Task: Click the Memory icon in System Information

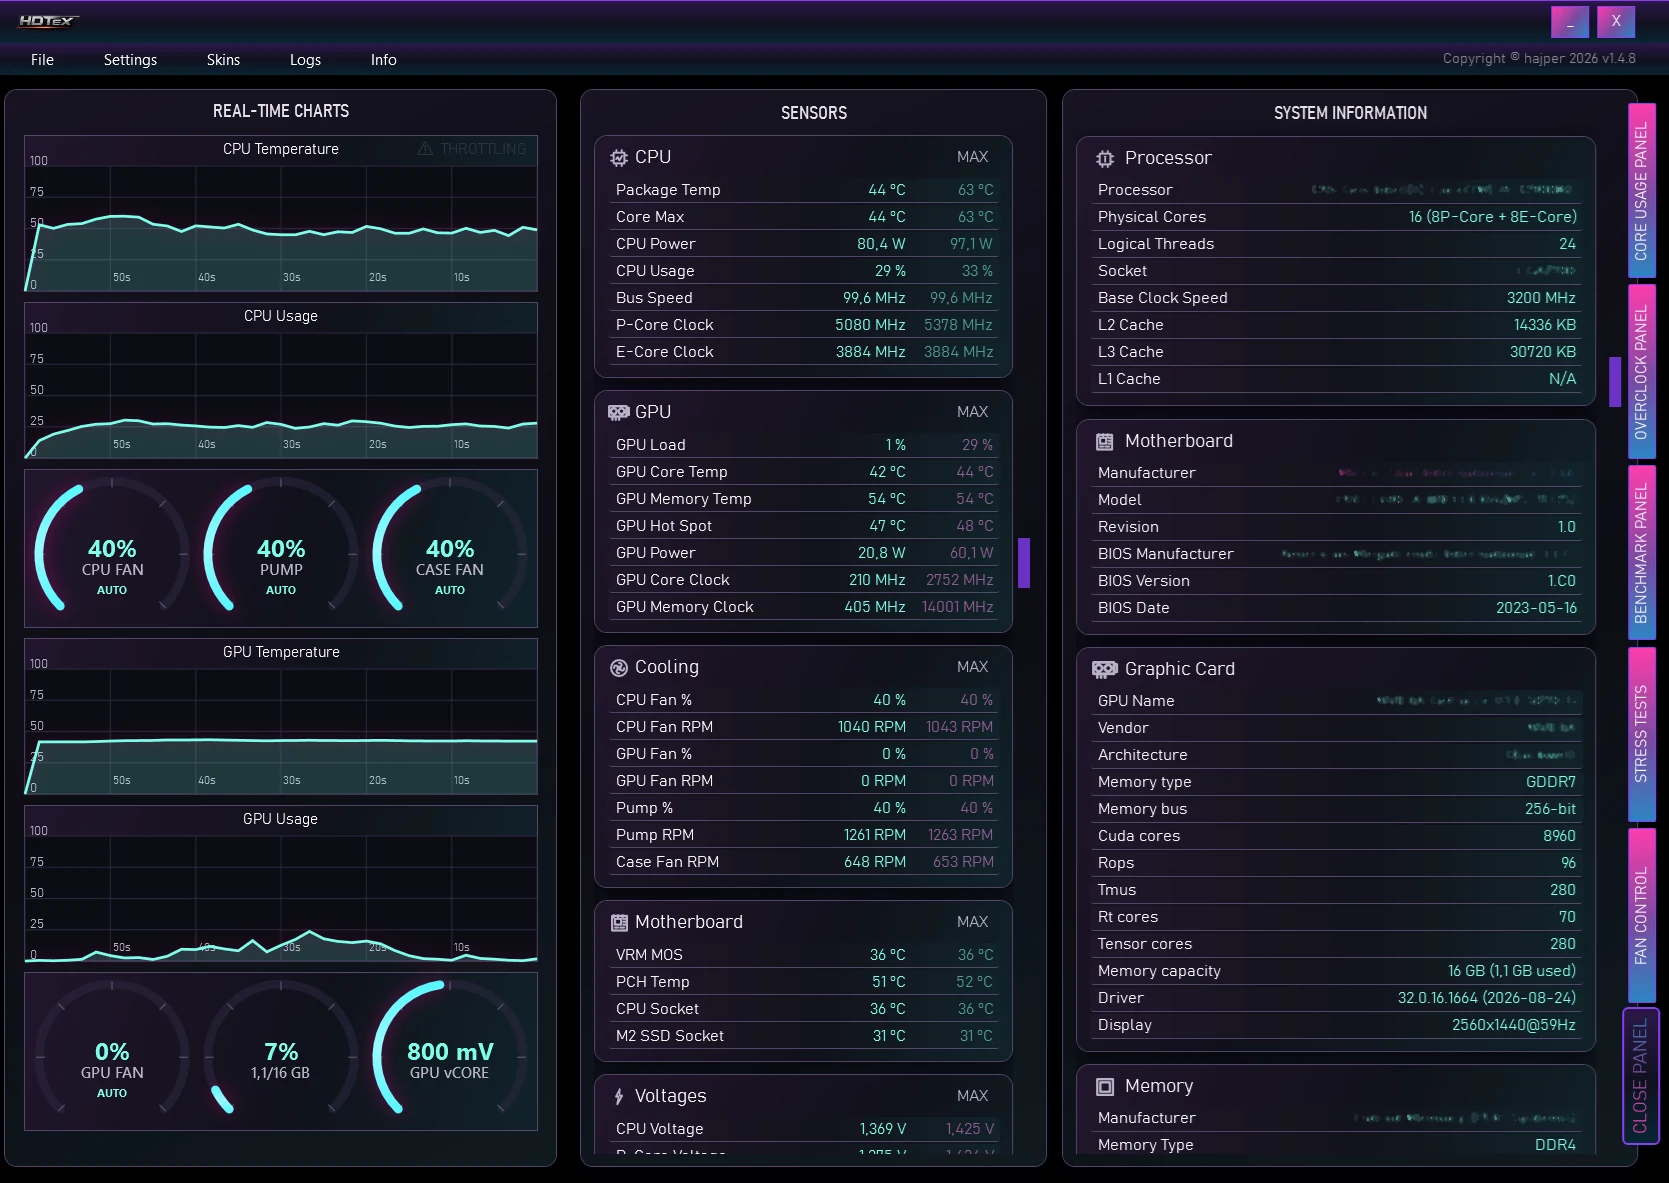Action: click(1105, 1086)
